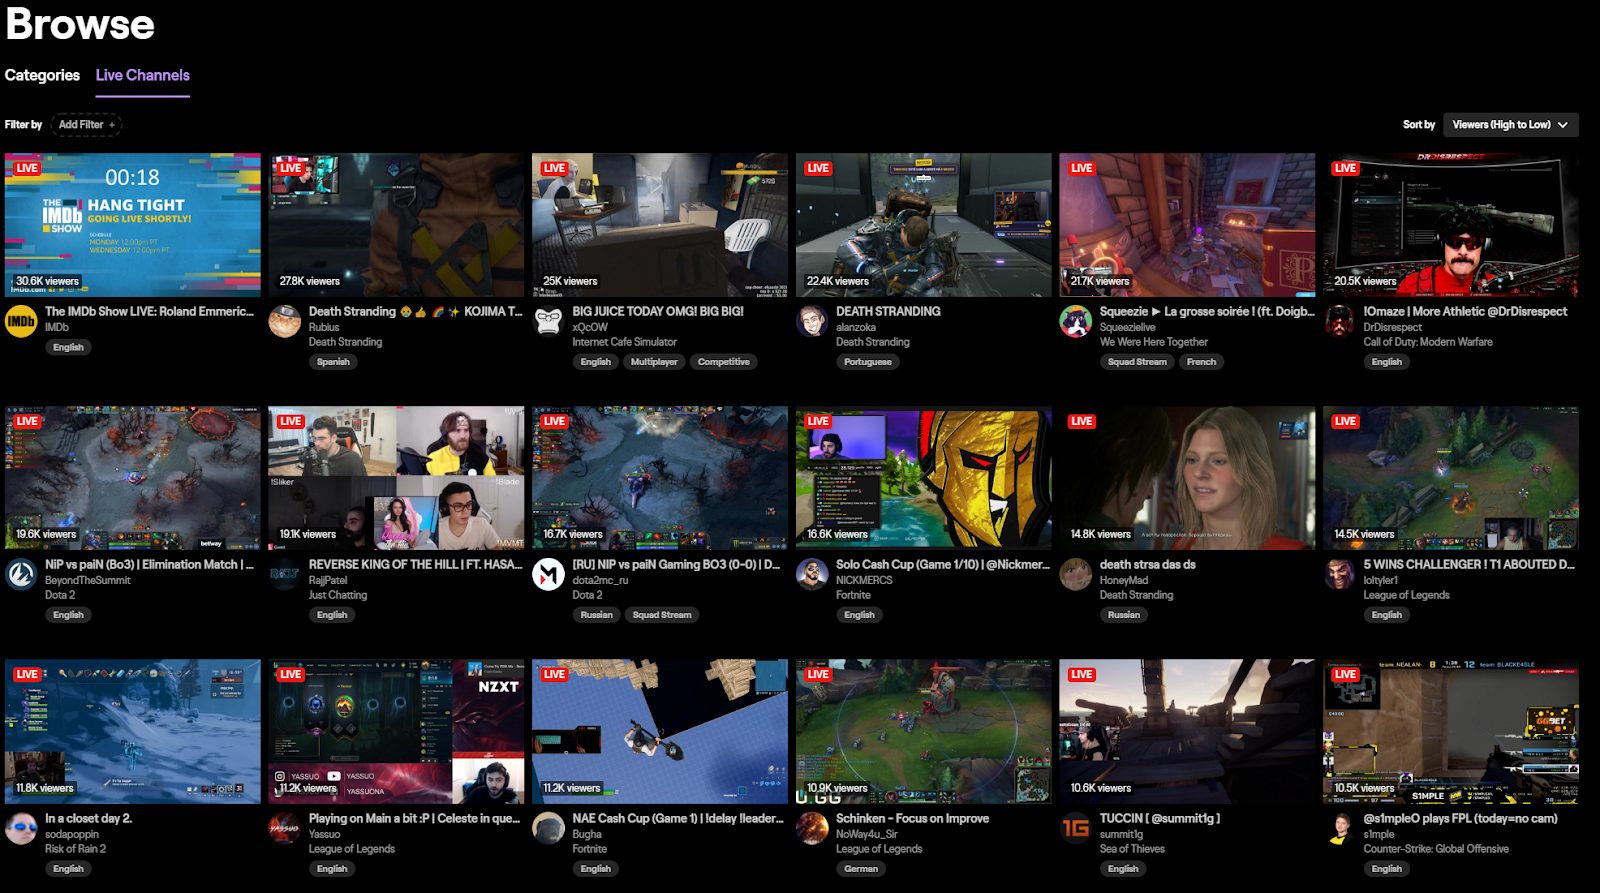Open 'BIG JUICE TODAY OMG! BIG BIG!' stream title

point(658,311)
